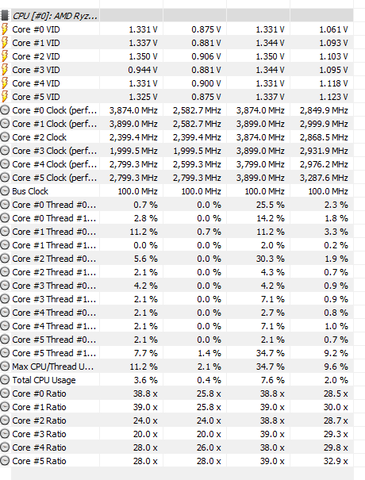365x480 pixels.
Task: Click the round icon beside Max CPU/Thread Usage
Action: pos(5,367)
